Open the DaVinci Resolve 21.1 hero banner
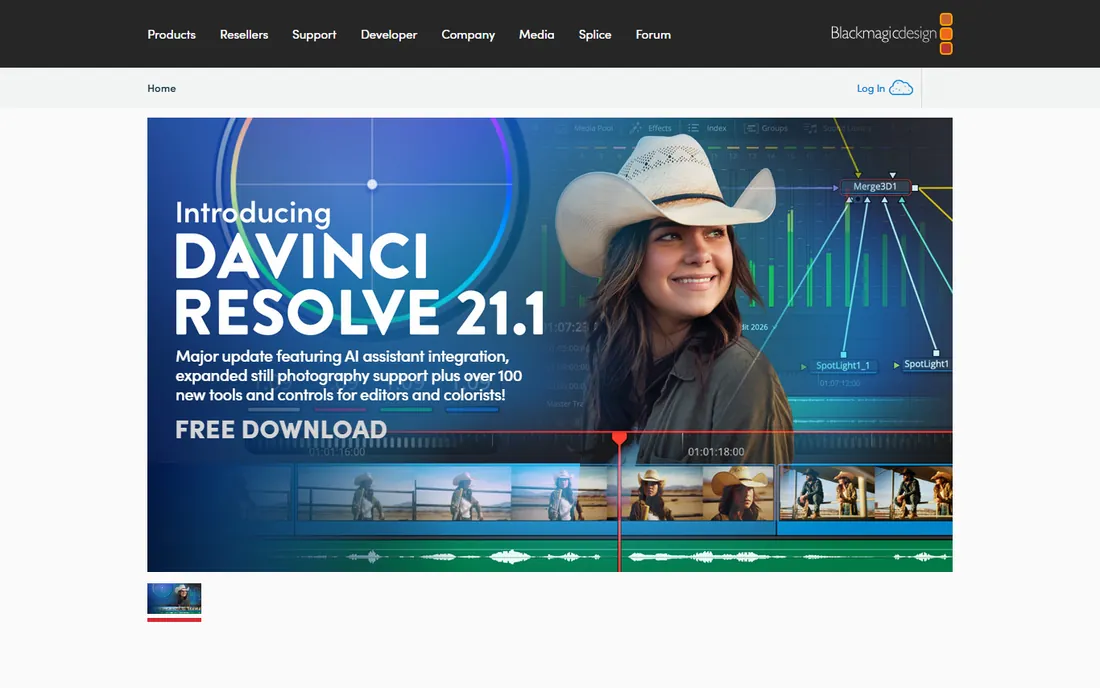The height and width of the screenshot is (688, 1100). [550, 344]
